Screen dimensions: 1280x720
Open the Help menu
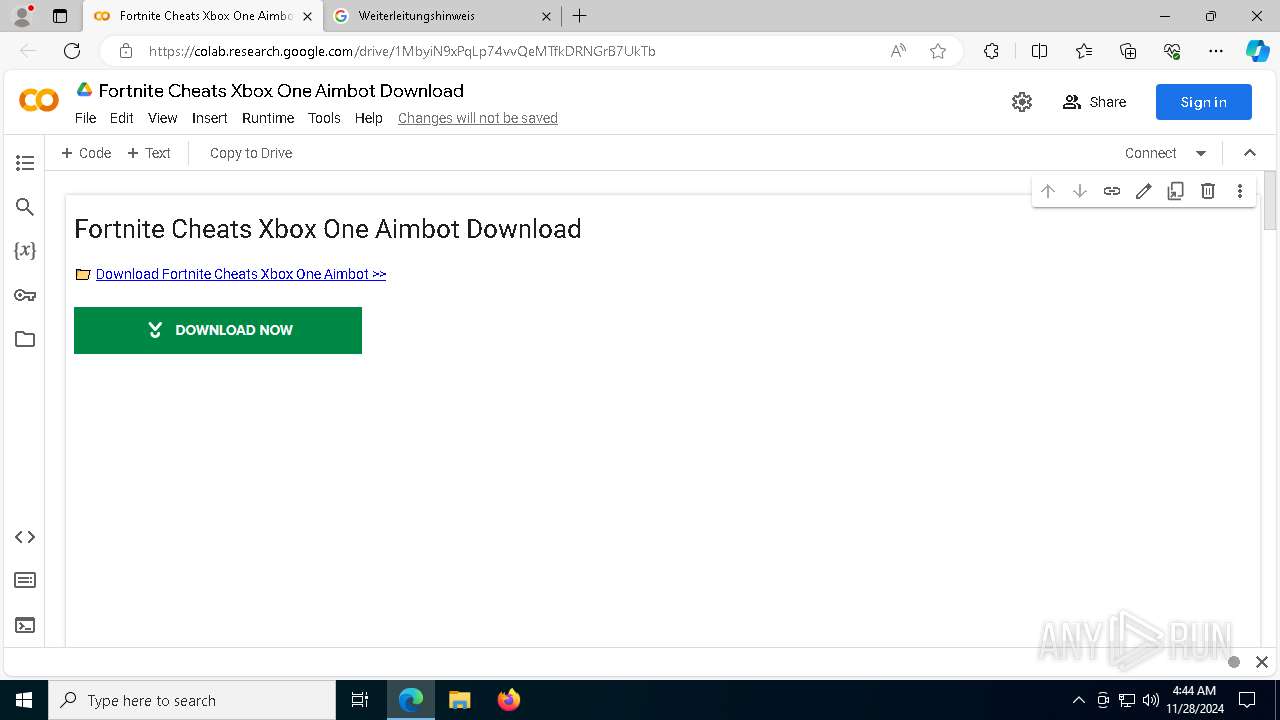(x=369, y=118)
